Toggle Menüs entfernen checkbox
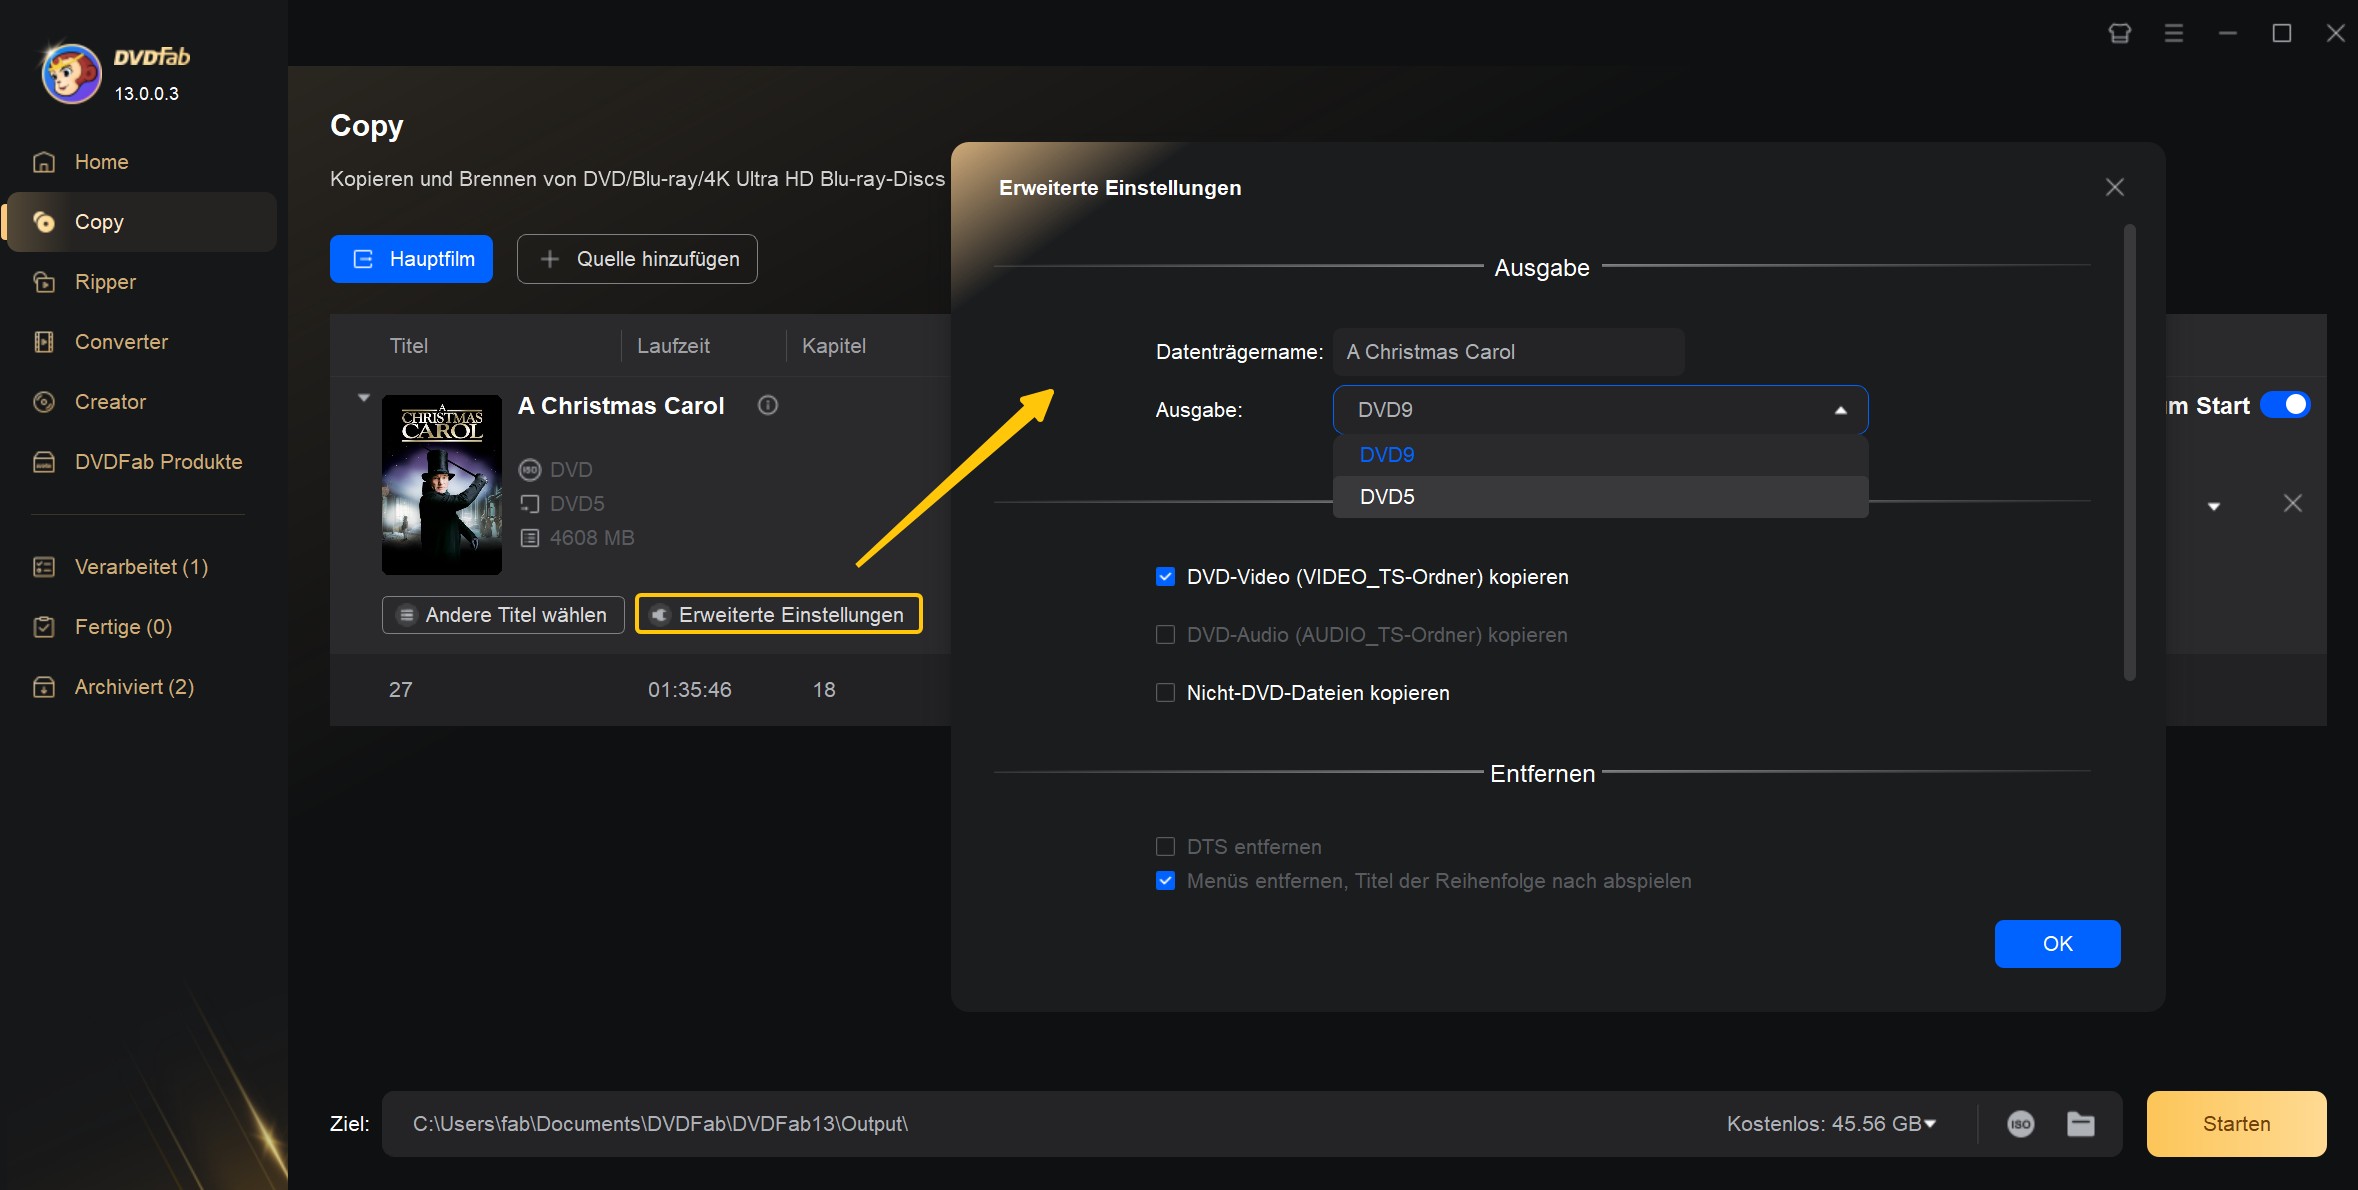 click(x=1165, y=881)
